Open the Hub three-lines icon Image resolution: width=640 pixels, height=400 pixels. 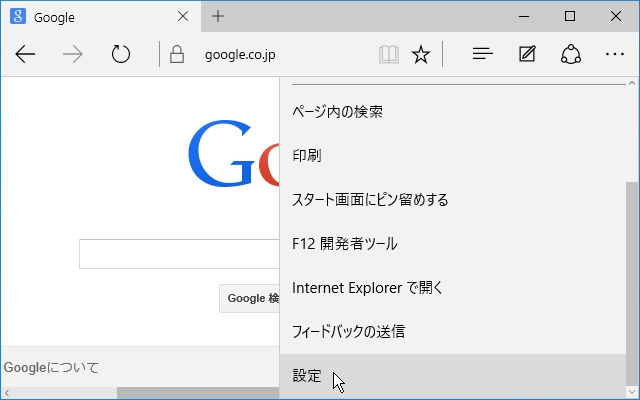coord(482,54)
